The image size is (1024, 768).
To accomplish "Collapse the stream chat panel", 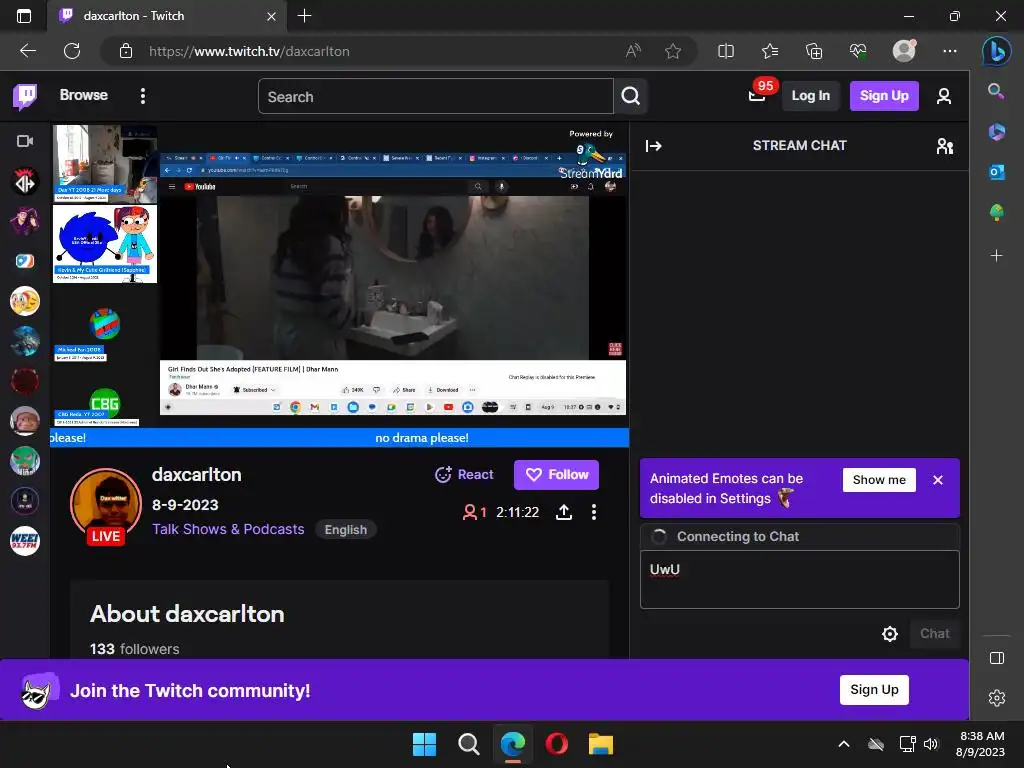I will (x=654, y=146).
